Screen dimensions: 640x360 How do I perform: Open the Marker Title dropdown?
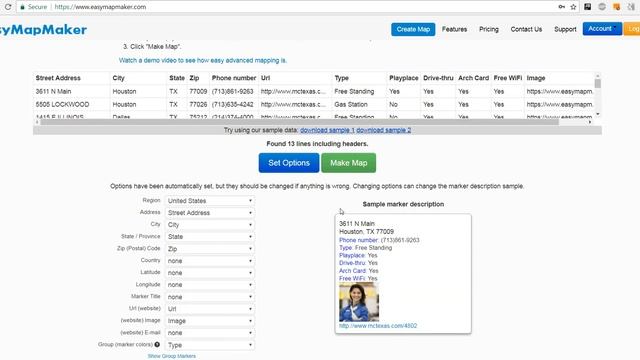pos(210,297)
